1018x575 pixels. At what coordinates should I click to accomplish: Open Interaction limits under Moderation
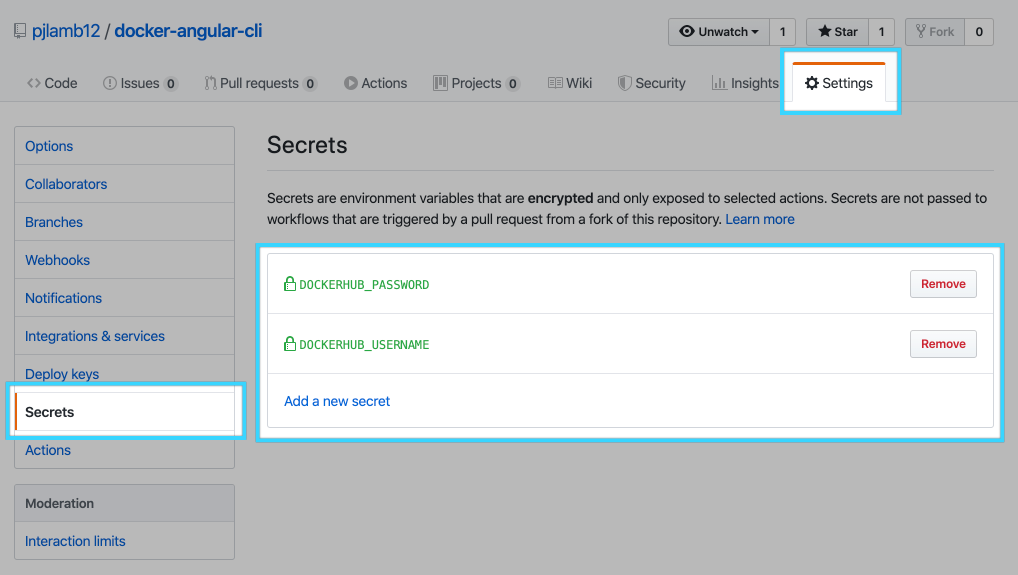(124, 541)
